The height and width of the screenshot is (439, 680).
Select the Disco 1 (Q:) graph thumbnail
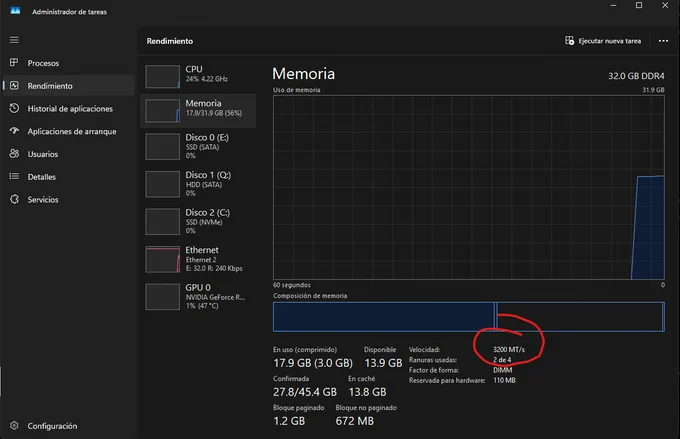pyautogui.click(x=163, y=184)
